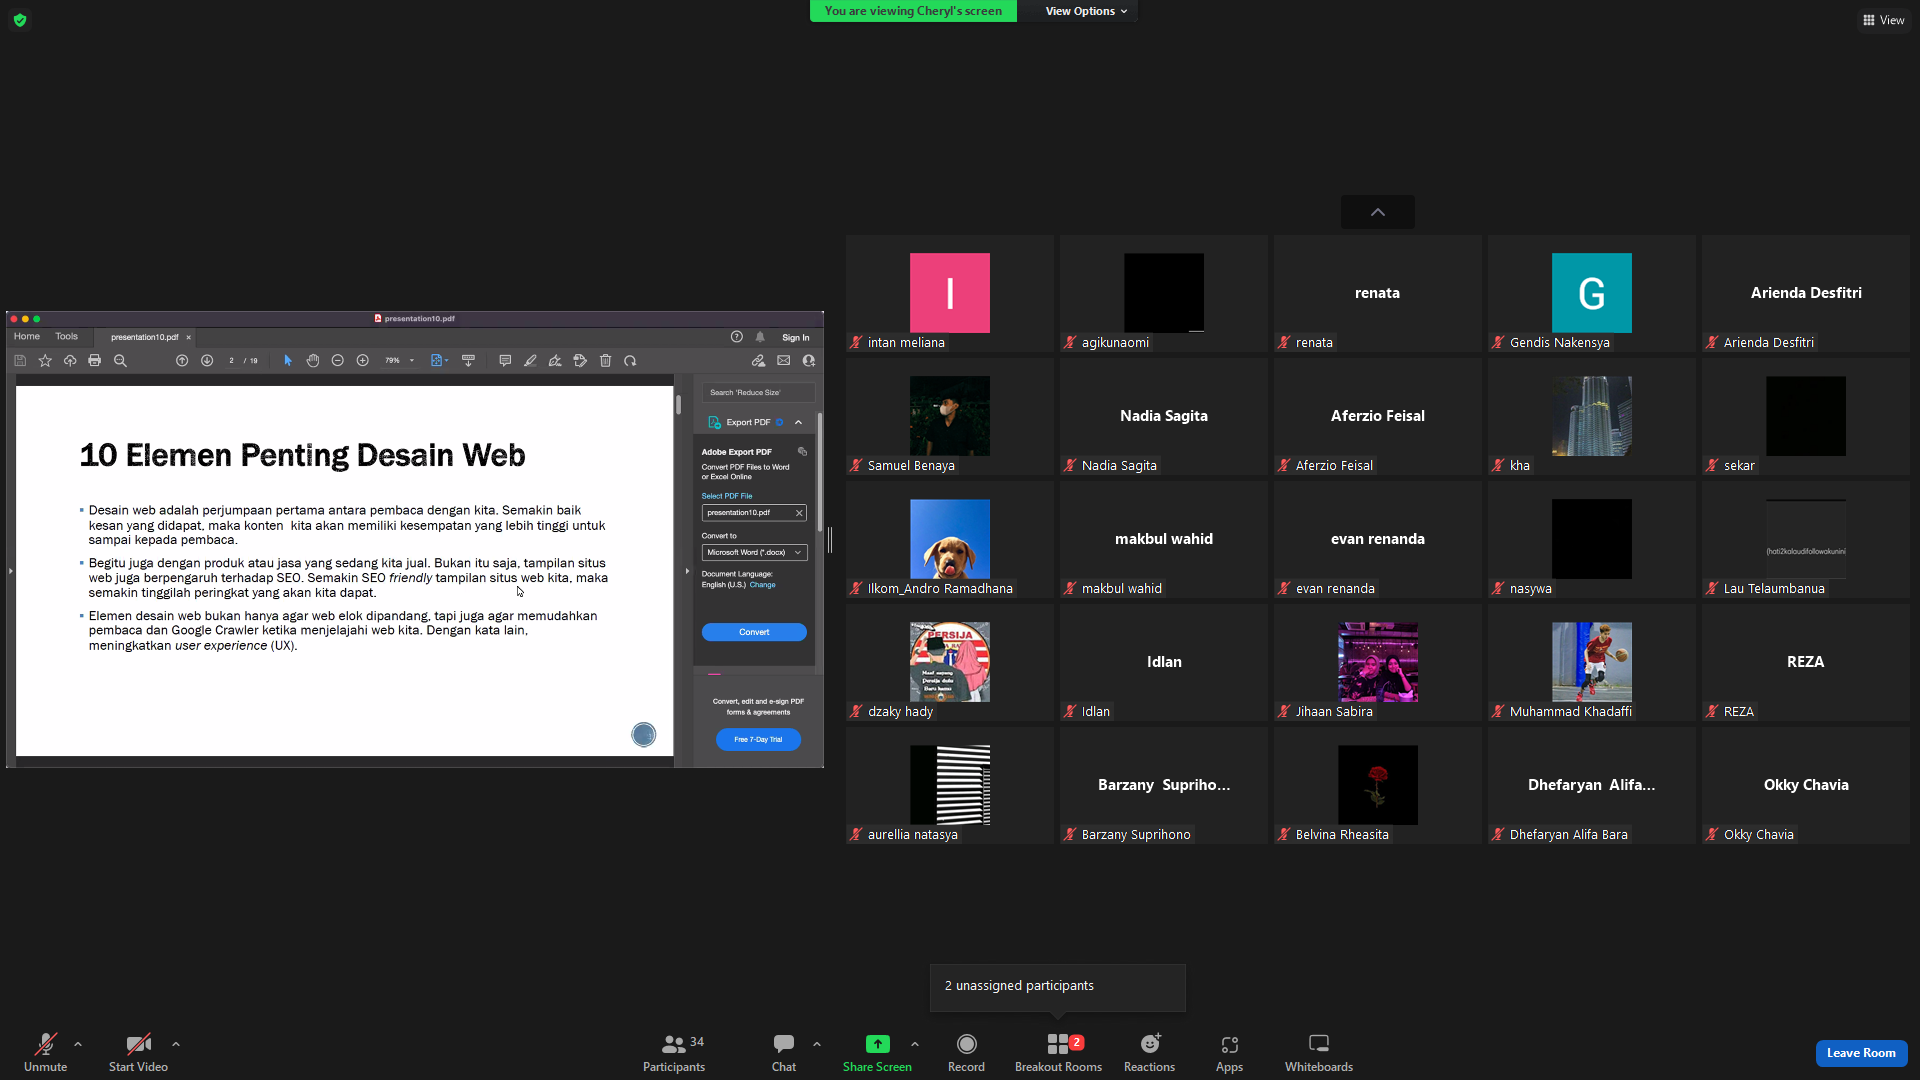Open video options arrow beside Start Video
Image resolution: width=1920 pixels, height=1080 pixels.
pos(176,1044)
